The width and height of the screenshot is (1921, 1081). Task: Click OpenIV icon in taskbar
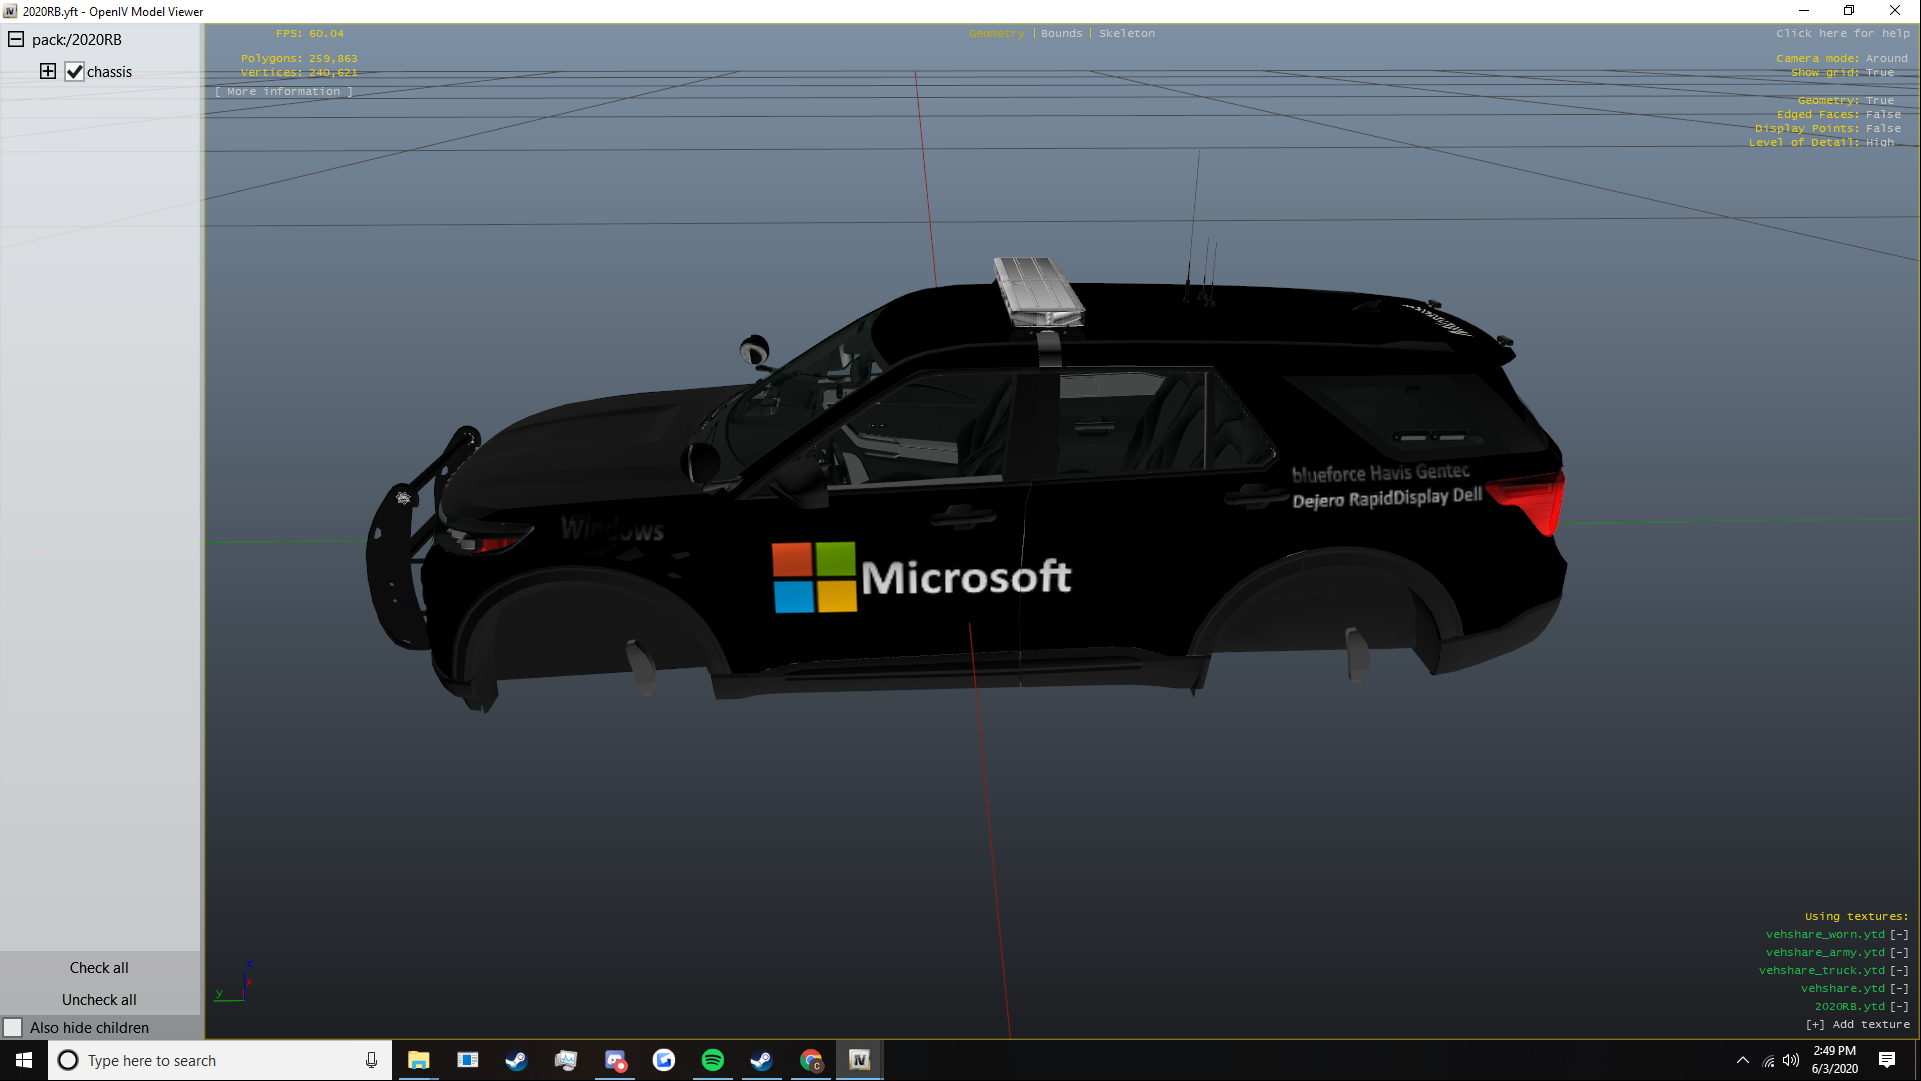coord(859,1060)
